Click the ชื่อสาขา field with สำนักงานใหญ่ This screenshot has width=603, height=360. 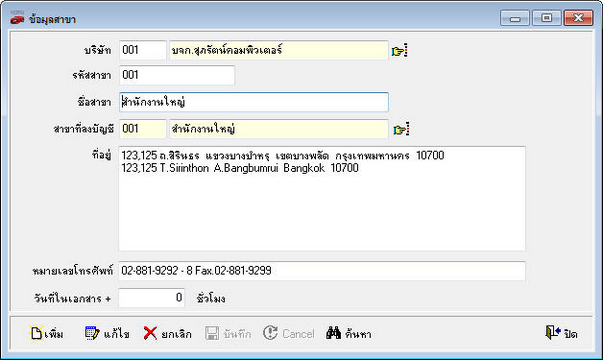(x=254, y=102)
